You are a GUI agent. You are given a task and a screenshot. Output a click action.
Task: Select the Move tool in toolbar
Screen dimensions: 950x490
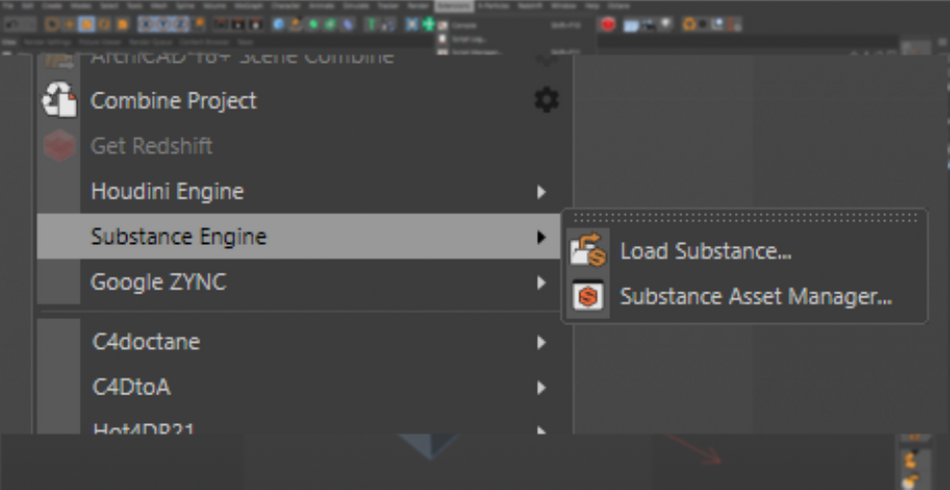[69, 24]
